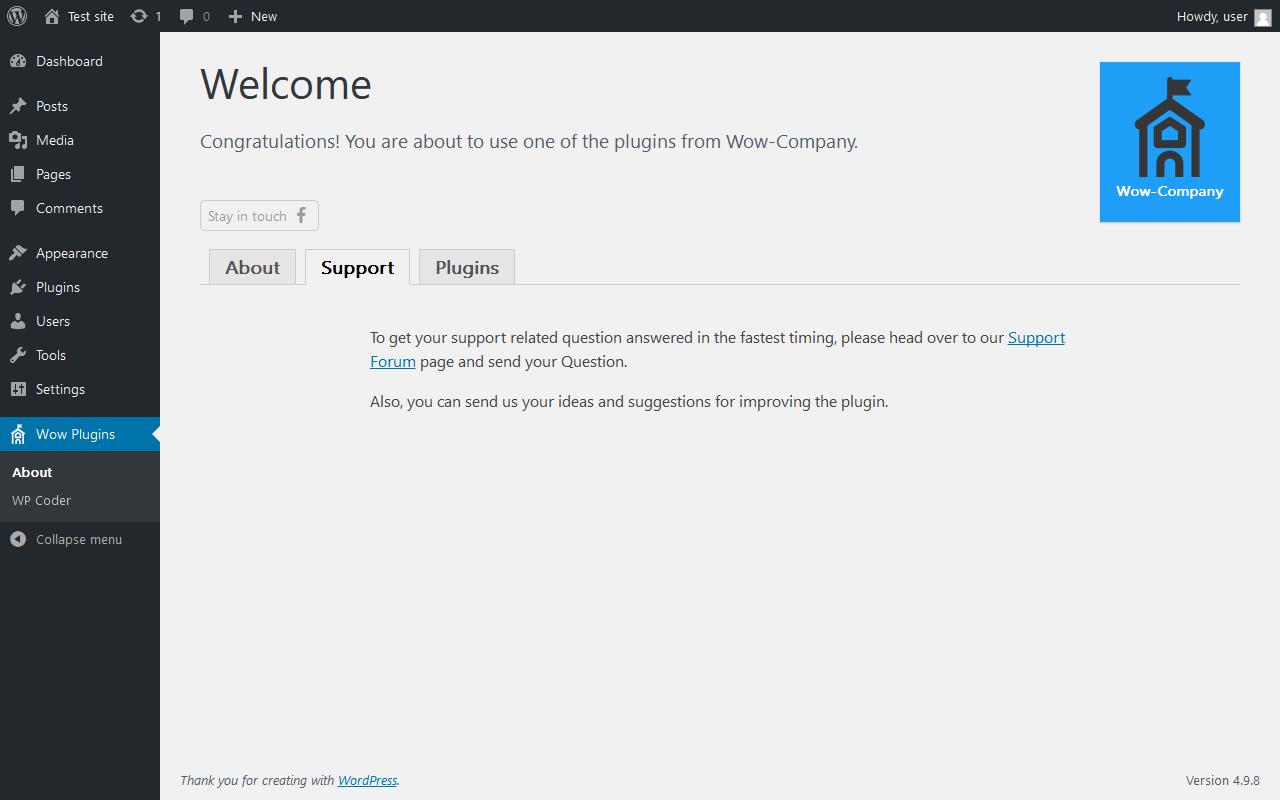Open the Test site home icon
The height and width of the screenshot is (800, 1280).
tap(52, 16)
